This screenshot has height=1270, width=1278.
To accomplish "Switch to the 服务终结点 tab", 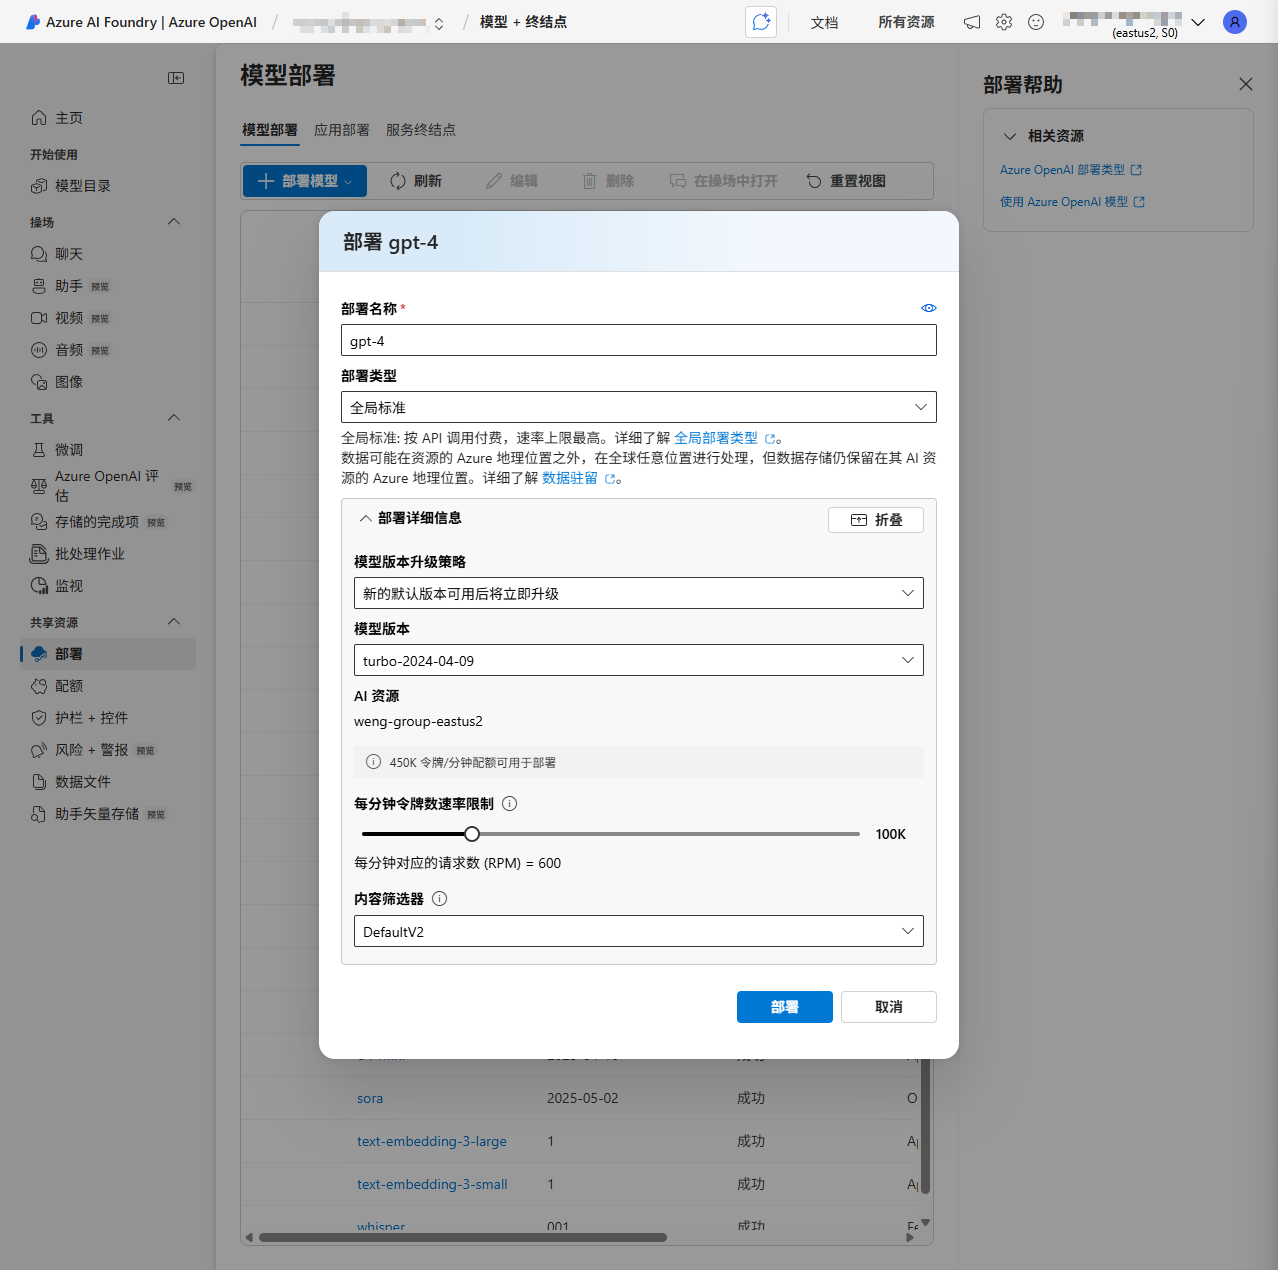I will tap(420, 130).
